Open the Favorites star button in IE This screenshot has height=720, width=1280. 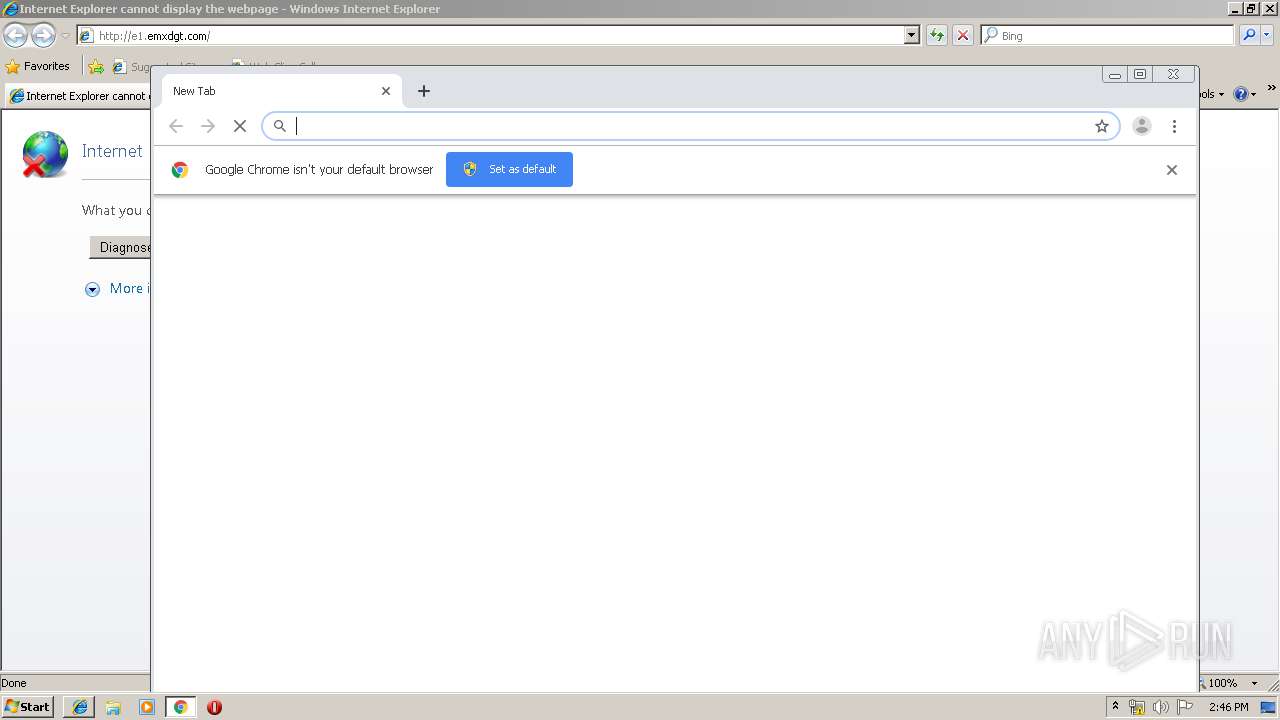[x=38, y=66]
